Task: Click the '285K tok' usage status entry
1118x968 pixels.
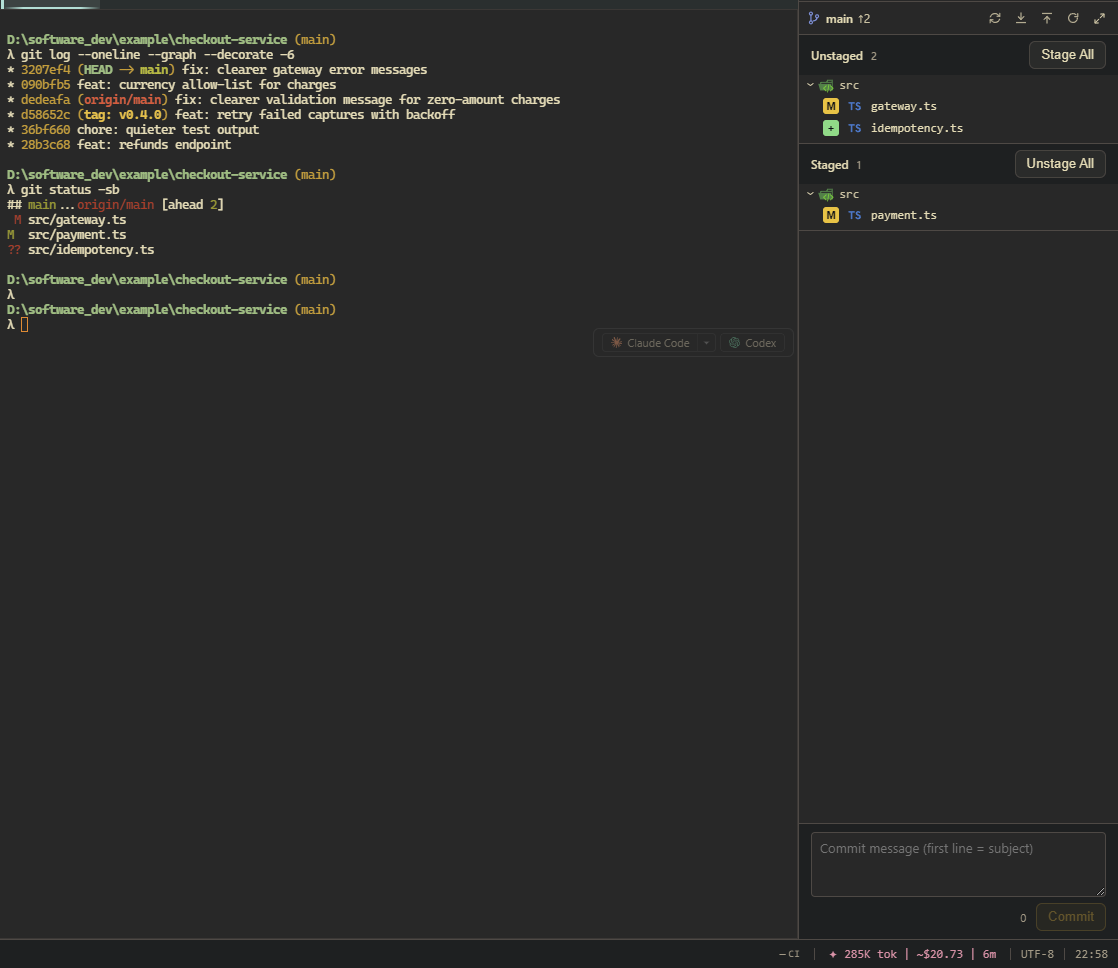Action: (x=863, y=954)
